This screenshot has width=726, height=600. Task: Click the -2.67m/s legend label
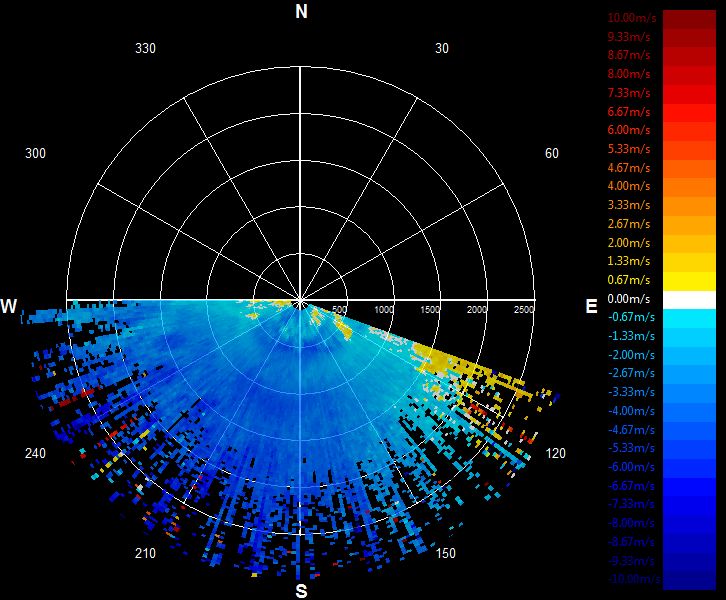[x=631, y=373]
